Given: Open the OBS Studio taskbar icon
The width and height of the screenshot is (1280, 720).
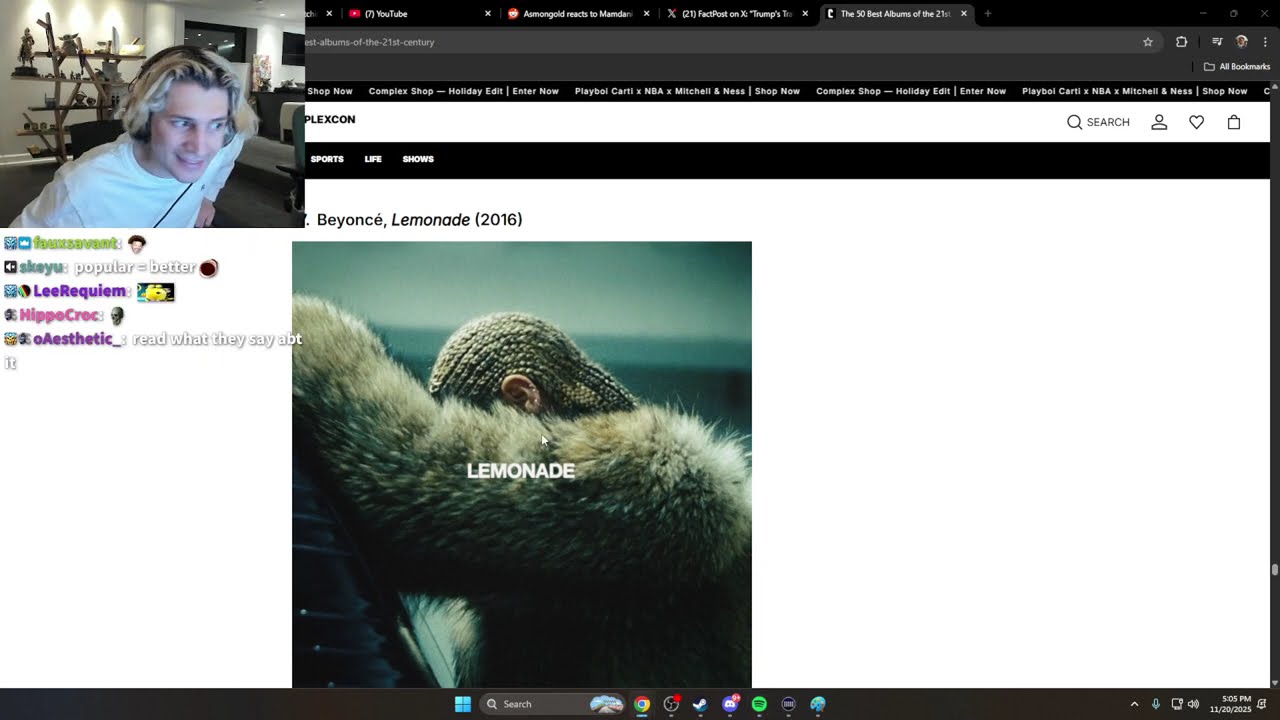Looking at the screenshot, I should pos(671,704).
